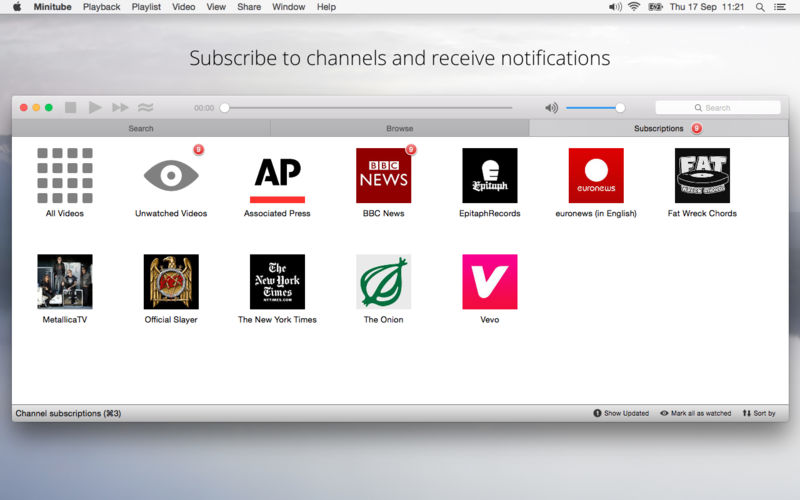Open the All Videos grid icon
This screenshot has width=800, height=500.
[65, 176]
